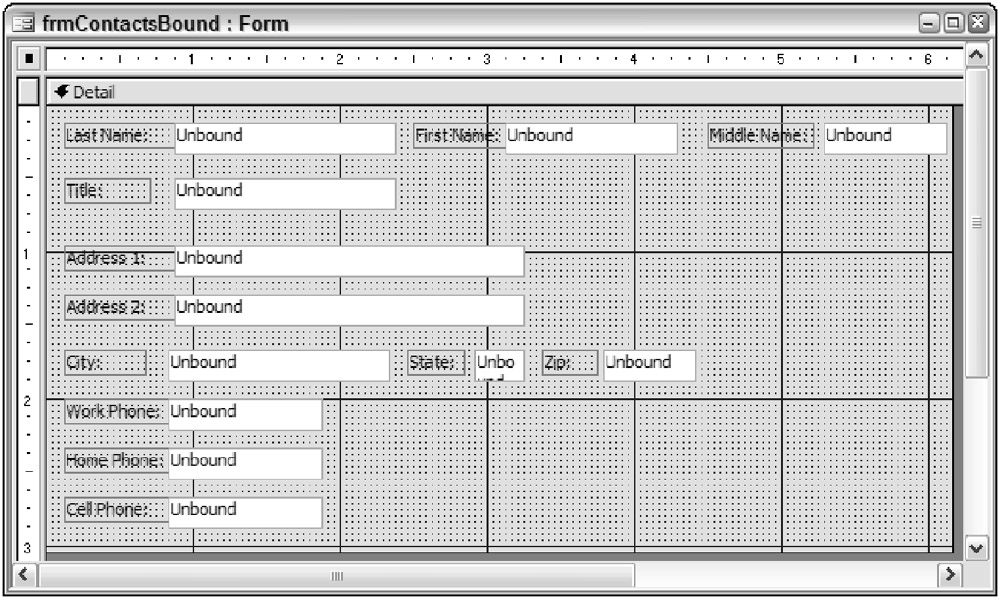Click the form selector box at the ruler corner
Screen dimensions: 1000x599
[28, 59]
